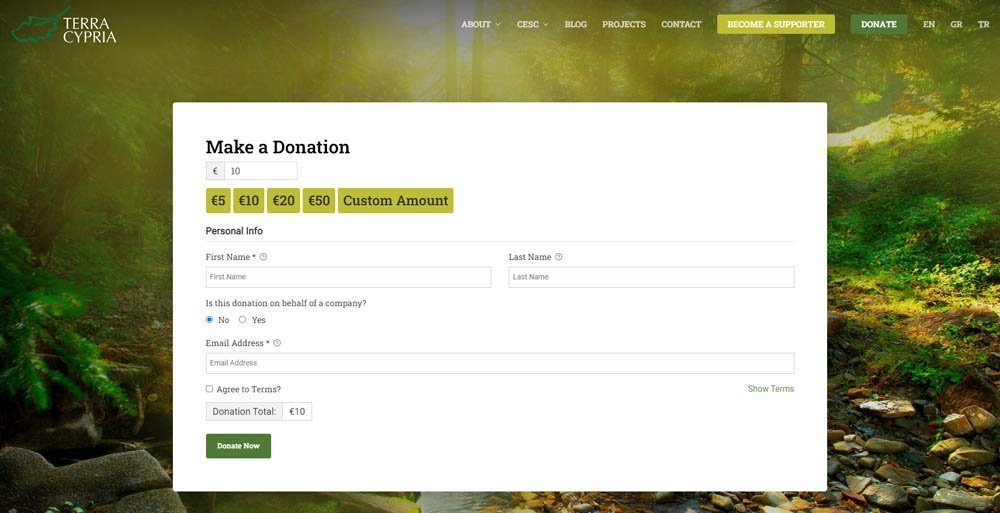The height and width of the screenshot is (513, 1000).
Task: Select the No company radio button
Action: [210, 320]
